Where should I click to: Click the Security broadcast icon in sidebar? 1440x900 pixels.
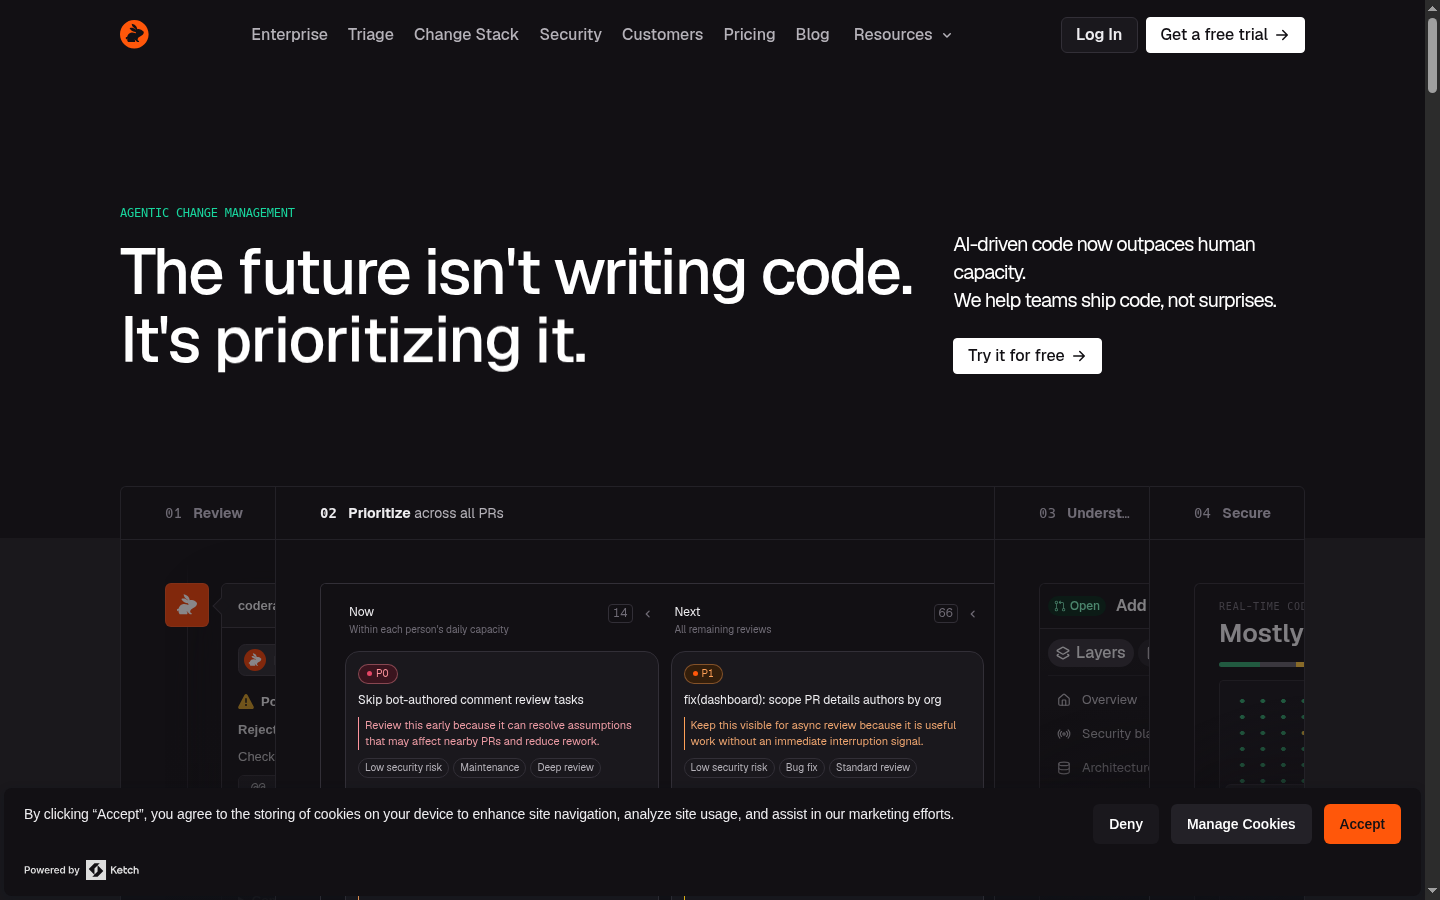point(1064,734)
